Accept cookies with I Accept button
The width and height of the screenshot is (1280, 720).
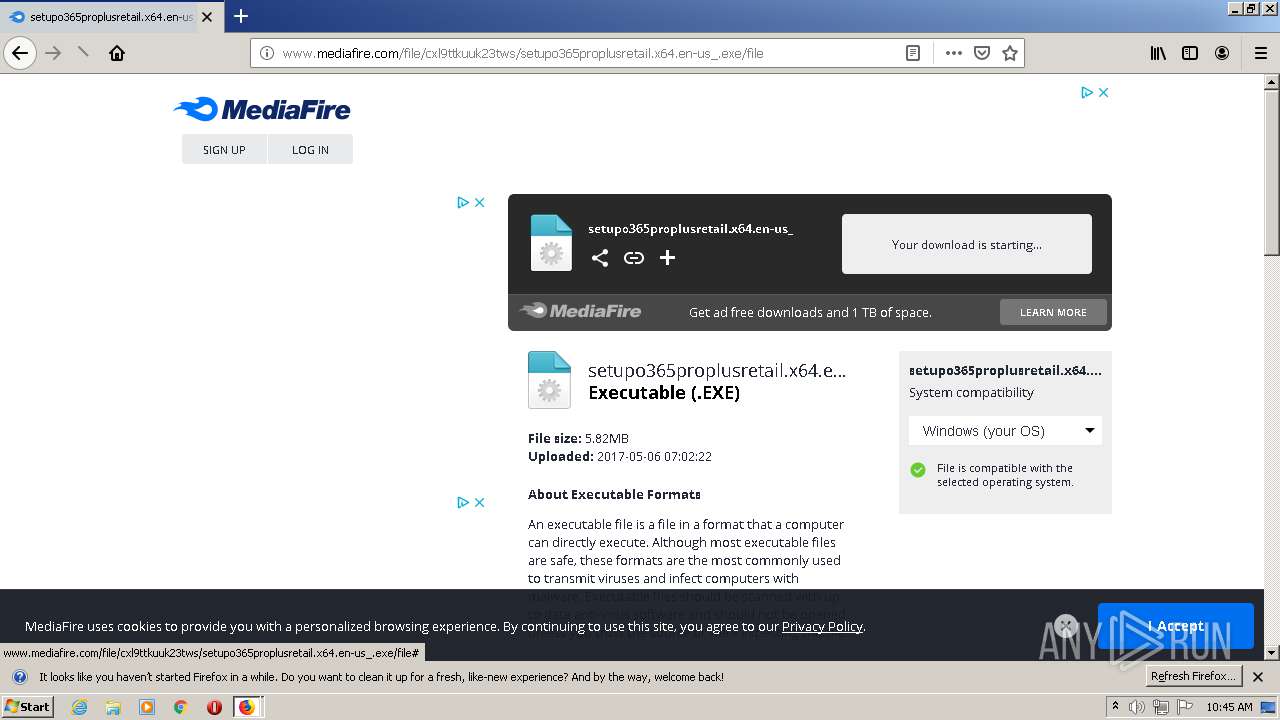1176,626
